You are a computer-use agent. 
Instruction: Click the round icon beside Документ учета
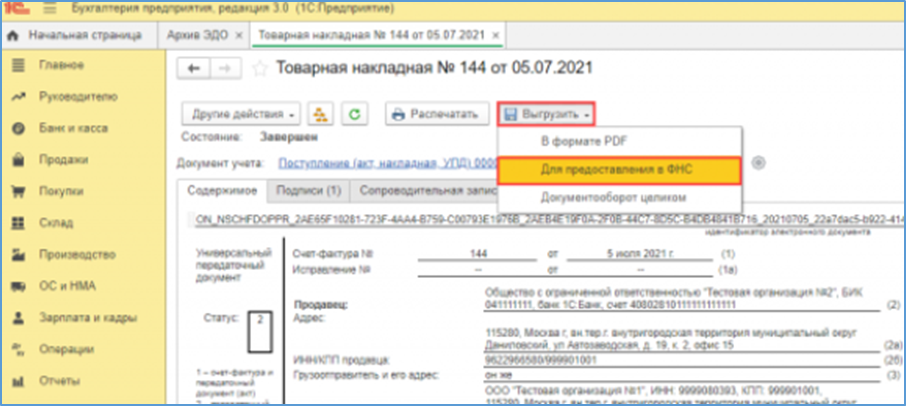point(760,164)
